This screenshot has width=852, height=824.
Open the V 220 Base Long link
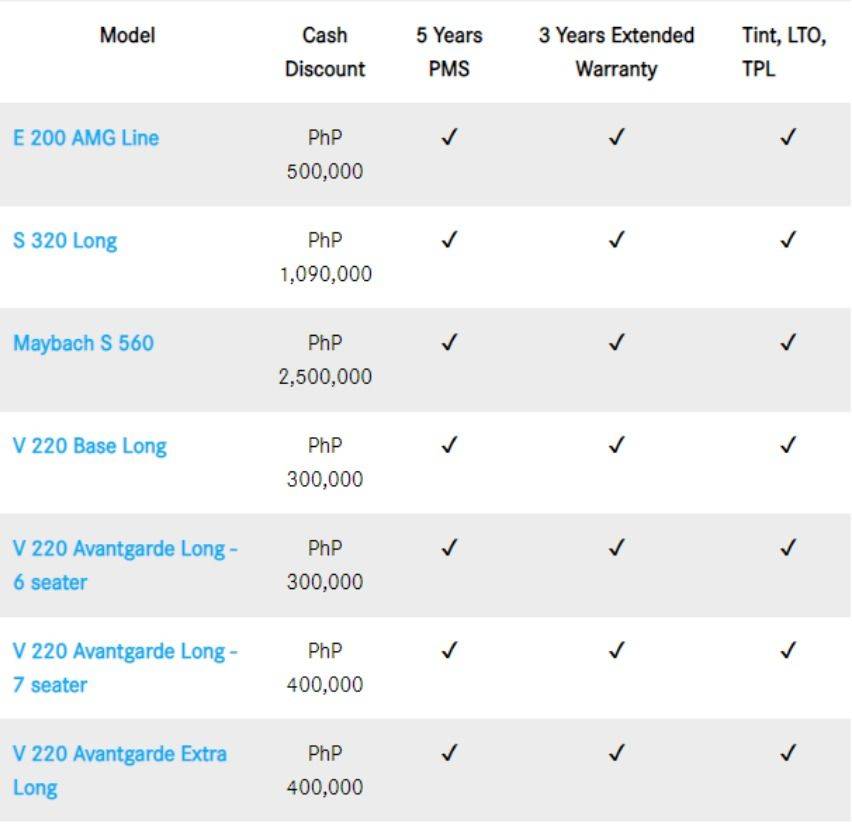90,446
